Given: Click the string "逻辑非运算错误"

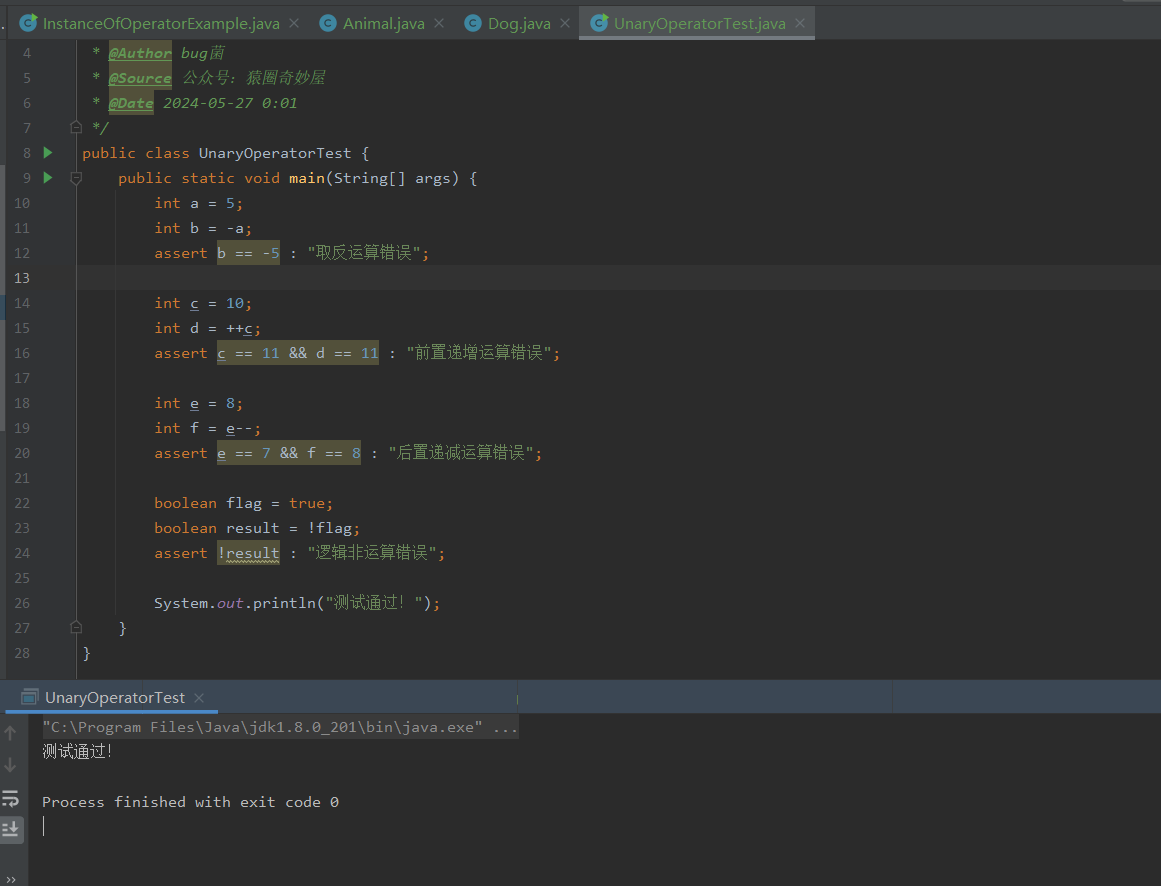Looking at the screenshot, I should [372, 553].
